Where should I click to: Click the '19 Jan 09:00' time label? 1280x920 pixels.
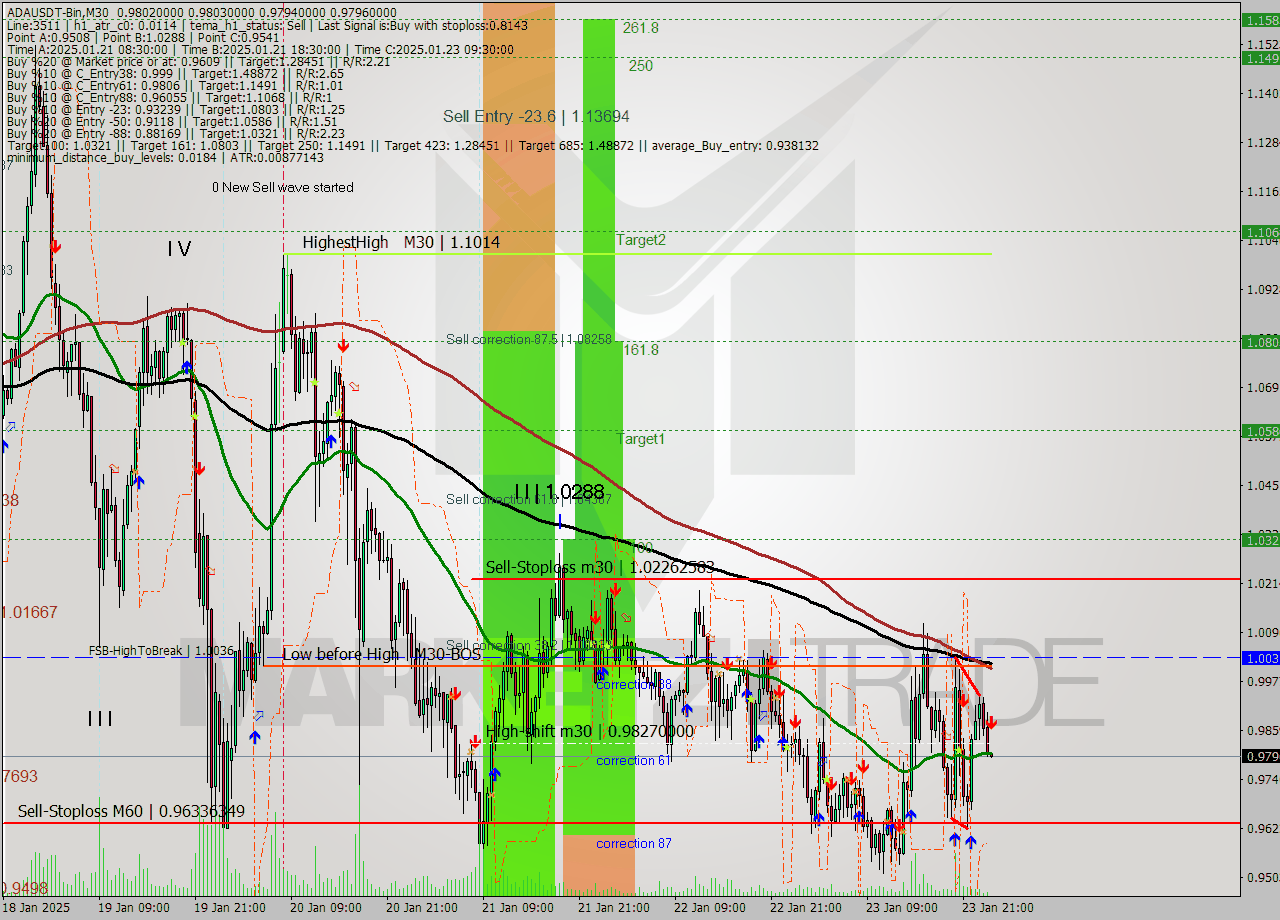pos(132,908)
